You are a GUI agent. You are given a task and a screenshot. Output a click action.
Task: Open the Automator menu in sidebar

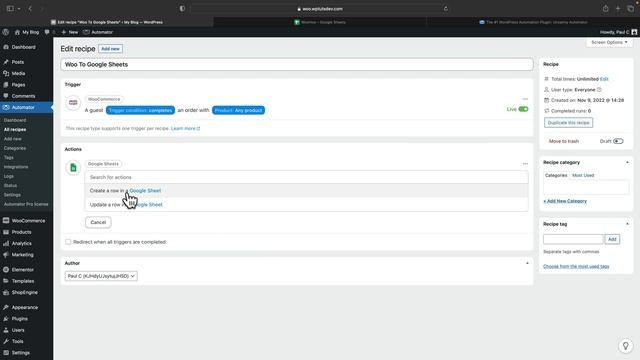click(x=23, y=107)
